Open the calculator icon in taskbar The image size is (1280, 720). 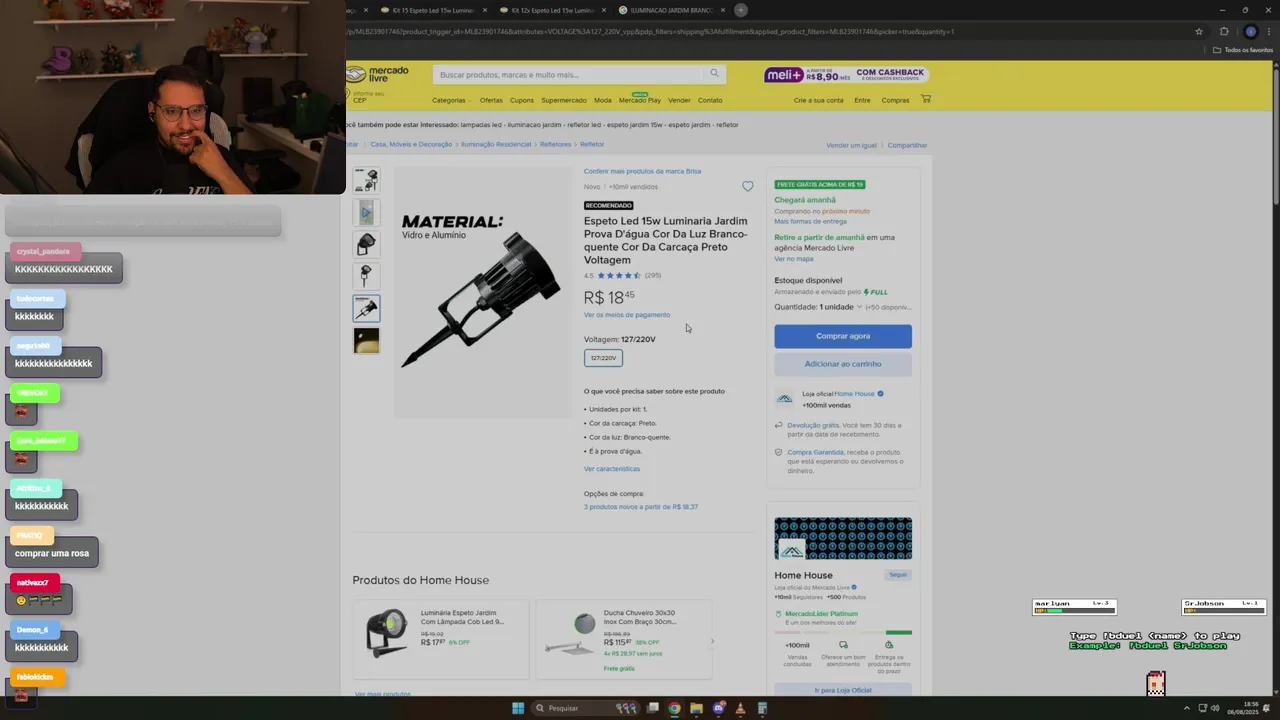[762, 708]
